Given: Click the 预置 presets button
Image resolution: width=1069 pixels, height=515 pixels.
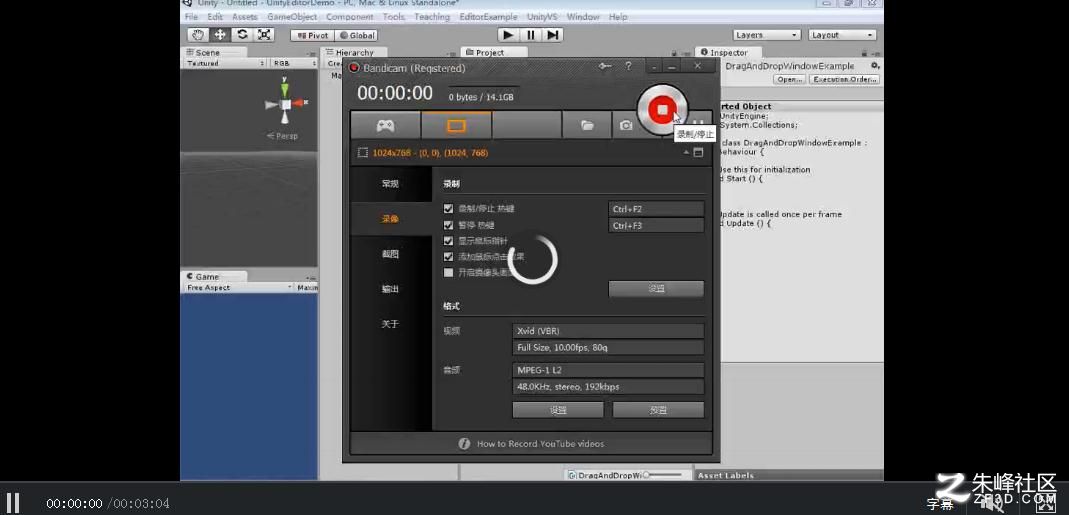Looking at the screenshot, I should click(x=658, y=410).
